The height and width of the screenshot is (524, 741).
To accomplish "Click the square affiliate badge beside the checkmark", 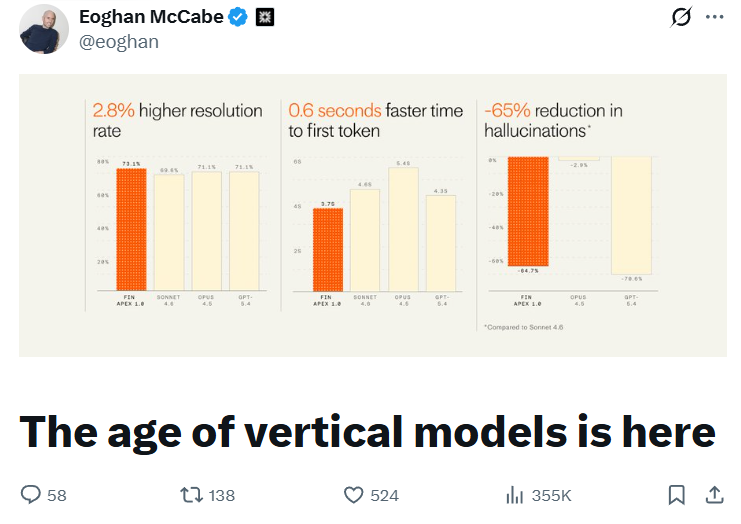I will pos(265,17).
